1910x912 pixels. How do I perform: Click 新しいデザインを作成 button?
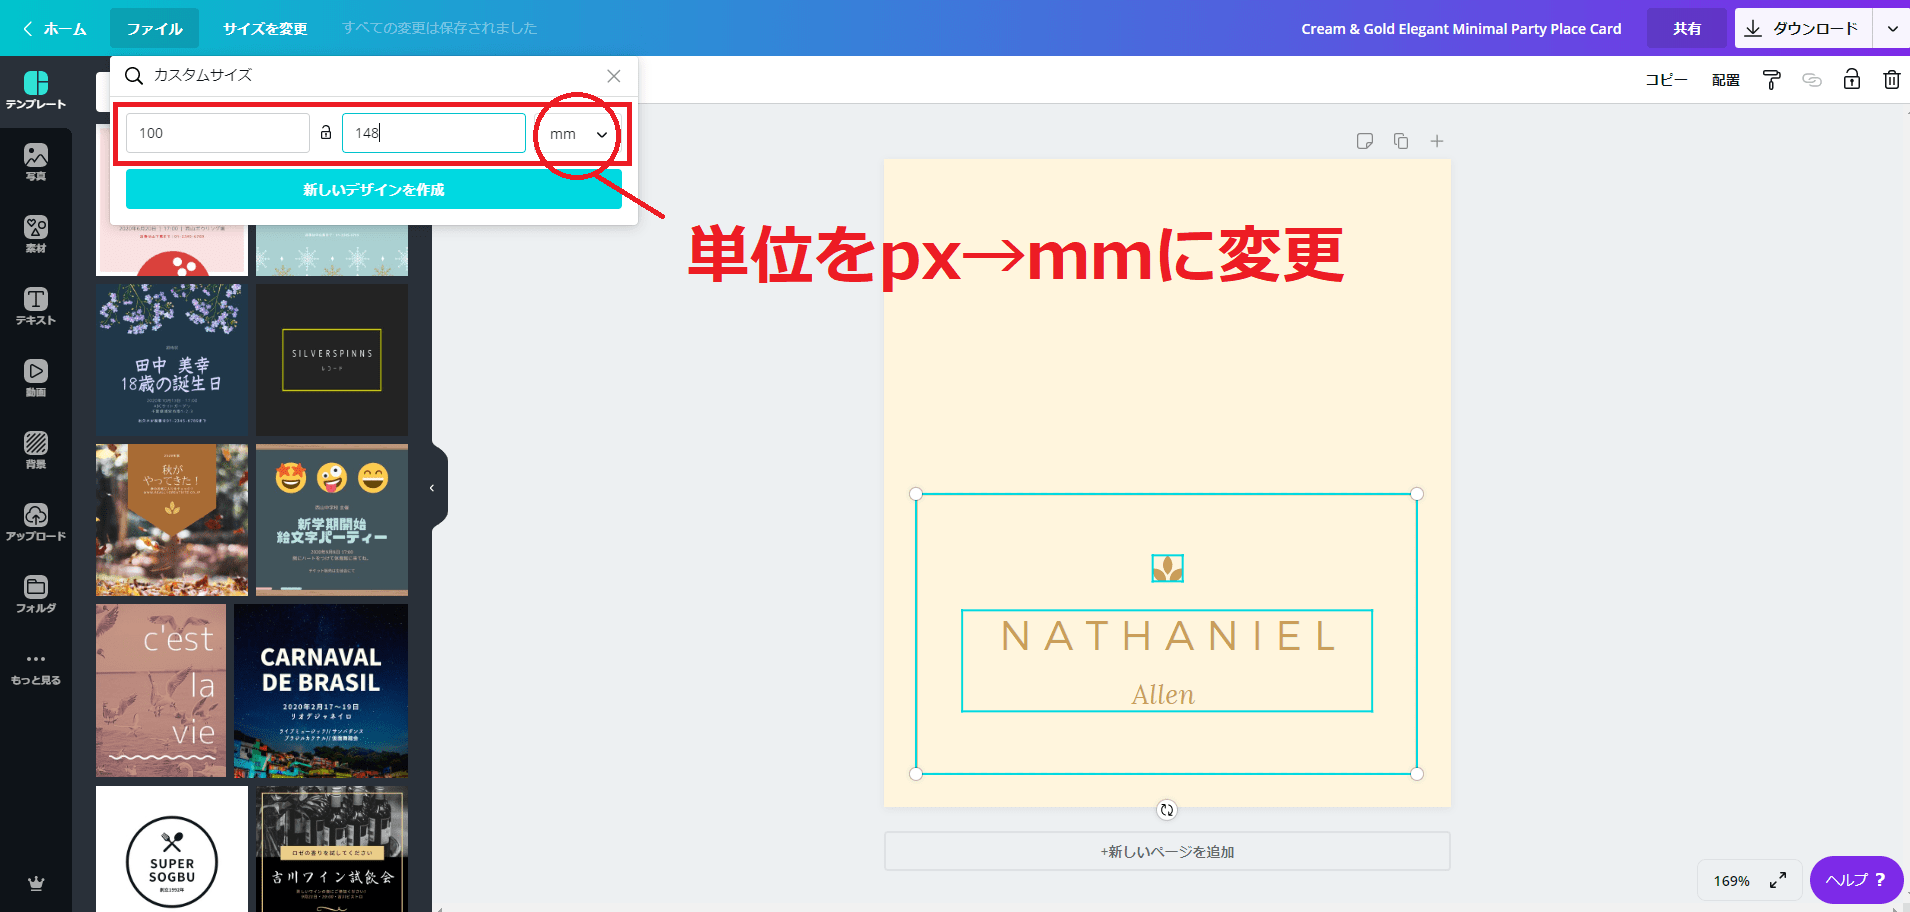[373, 189]
